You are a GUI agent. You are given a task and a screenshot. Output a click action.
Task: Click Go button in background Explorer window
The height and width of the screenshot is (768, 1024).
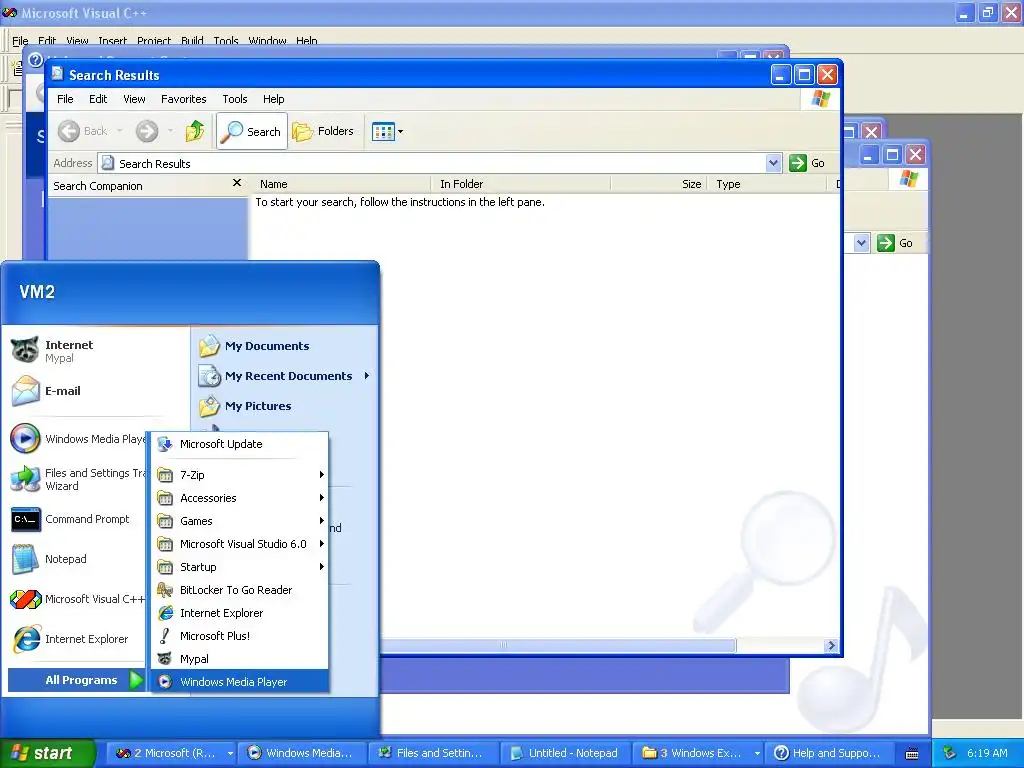click(x=896, y=243)
